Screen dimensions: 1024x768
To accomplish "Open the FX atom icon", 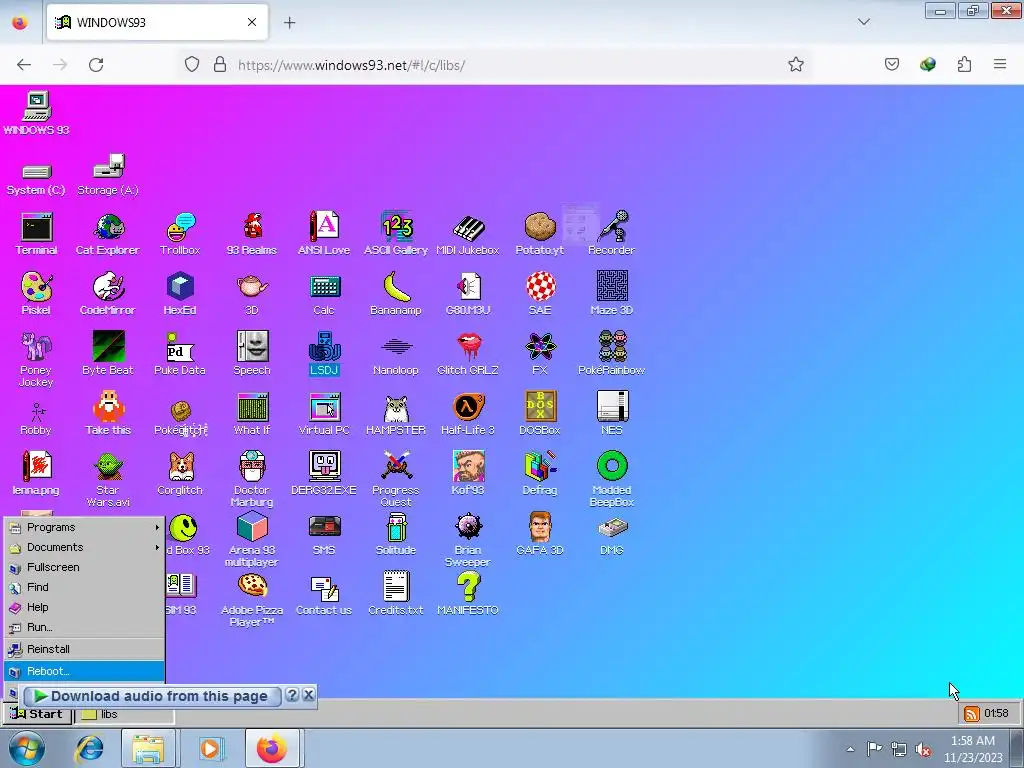I will 540,353.
